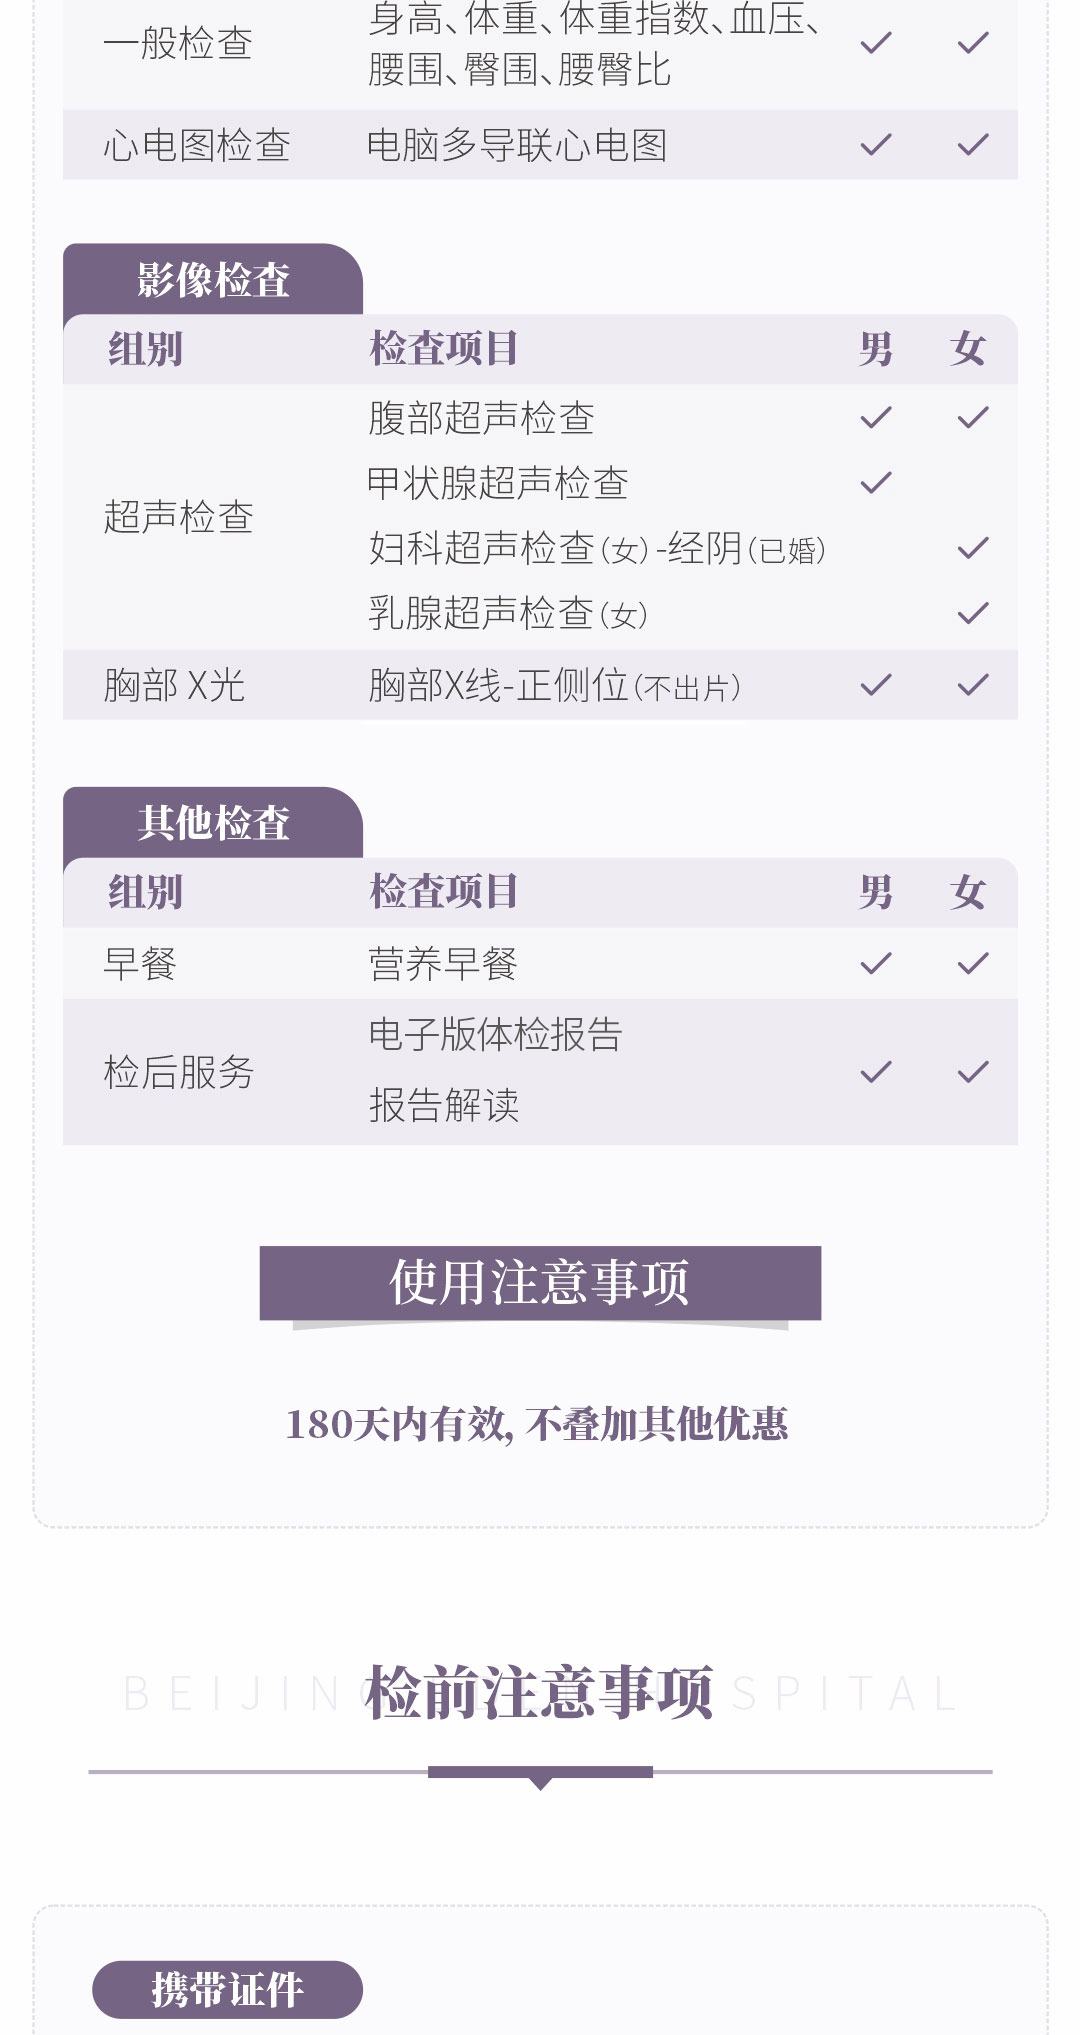
Task: Click male checkmark in 检后服务 row
Action: (x=875, y=1072)
